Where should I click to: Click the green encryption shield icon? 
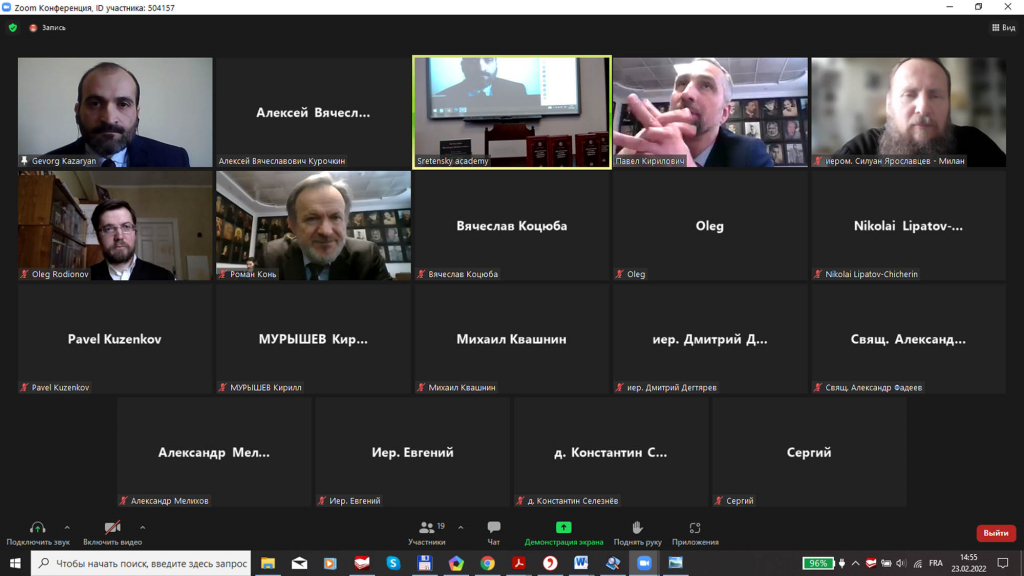[x=13, y=28]
